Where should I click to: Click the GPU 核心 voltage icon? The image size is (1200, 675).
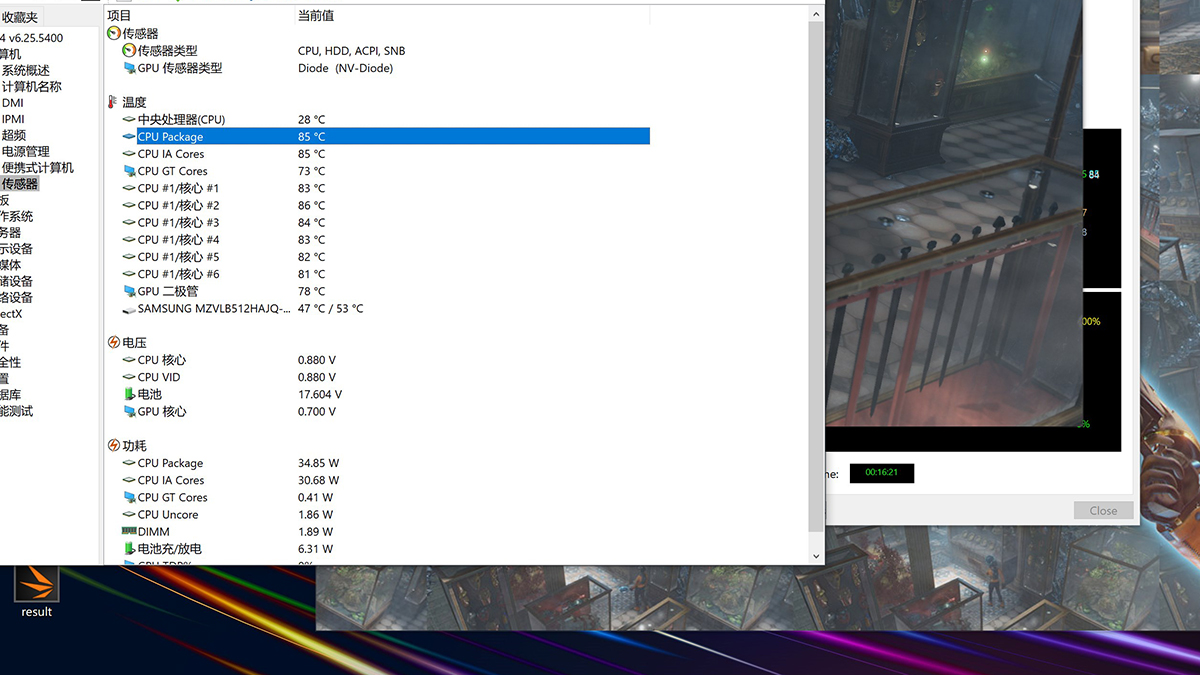129,411
